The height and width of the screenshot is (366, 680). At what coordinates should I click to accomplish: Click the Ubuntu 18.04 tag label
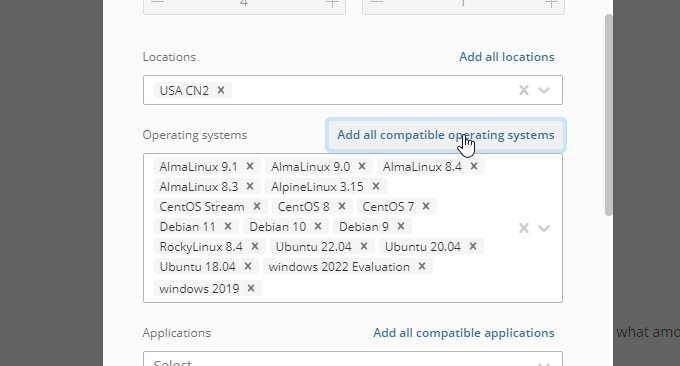pyautogui.click(x=197, y=266)
